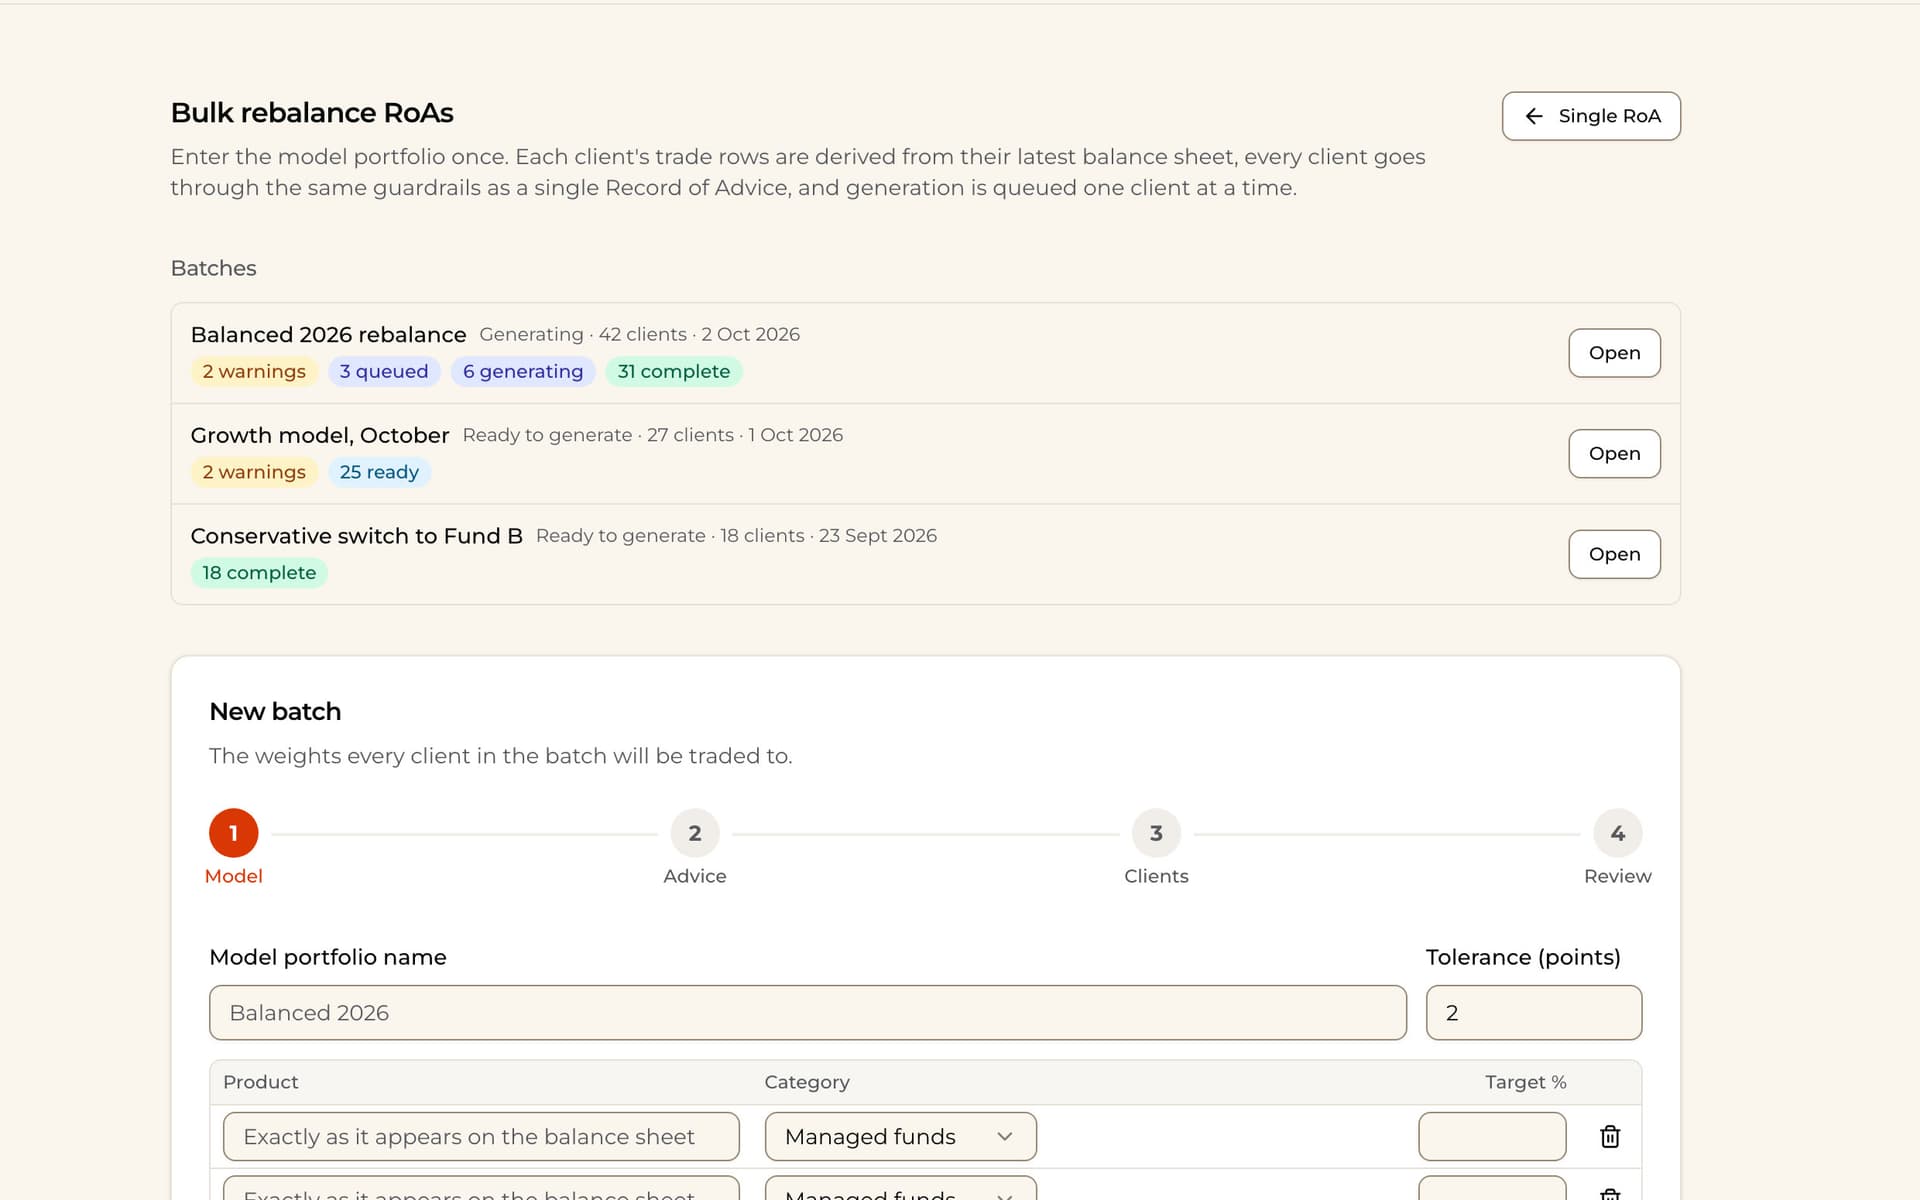This screenshot has height=1200, width=1920.
Task: Click the 'Batches' section label
Action: (x=213, y=268)
